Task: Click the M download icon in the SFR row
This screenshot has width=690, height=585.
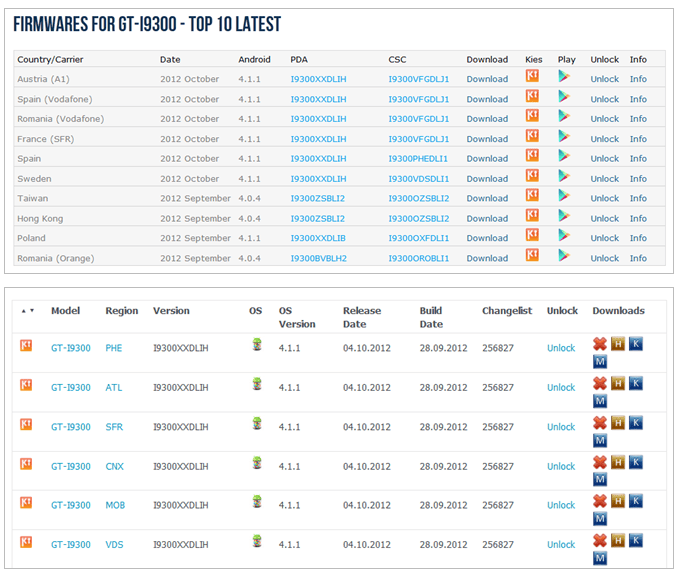Action: (600, 440)
